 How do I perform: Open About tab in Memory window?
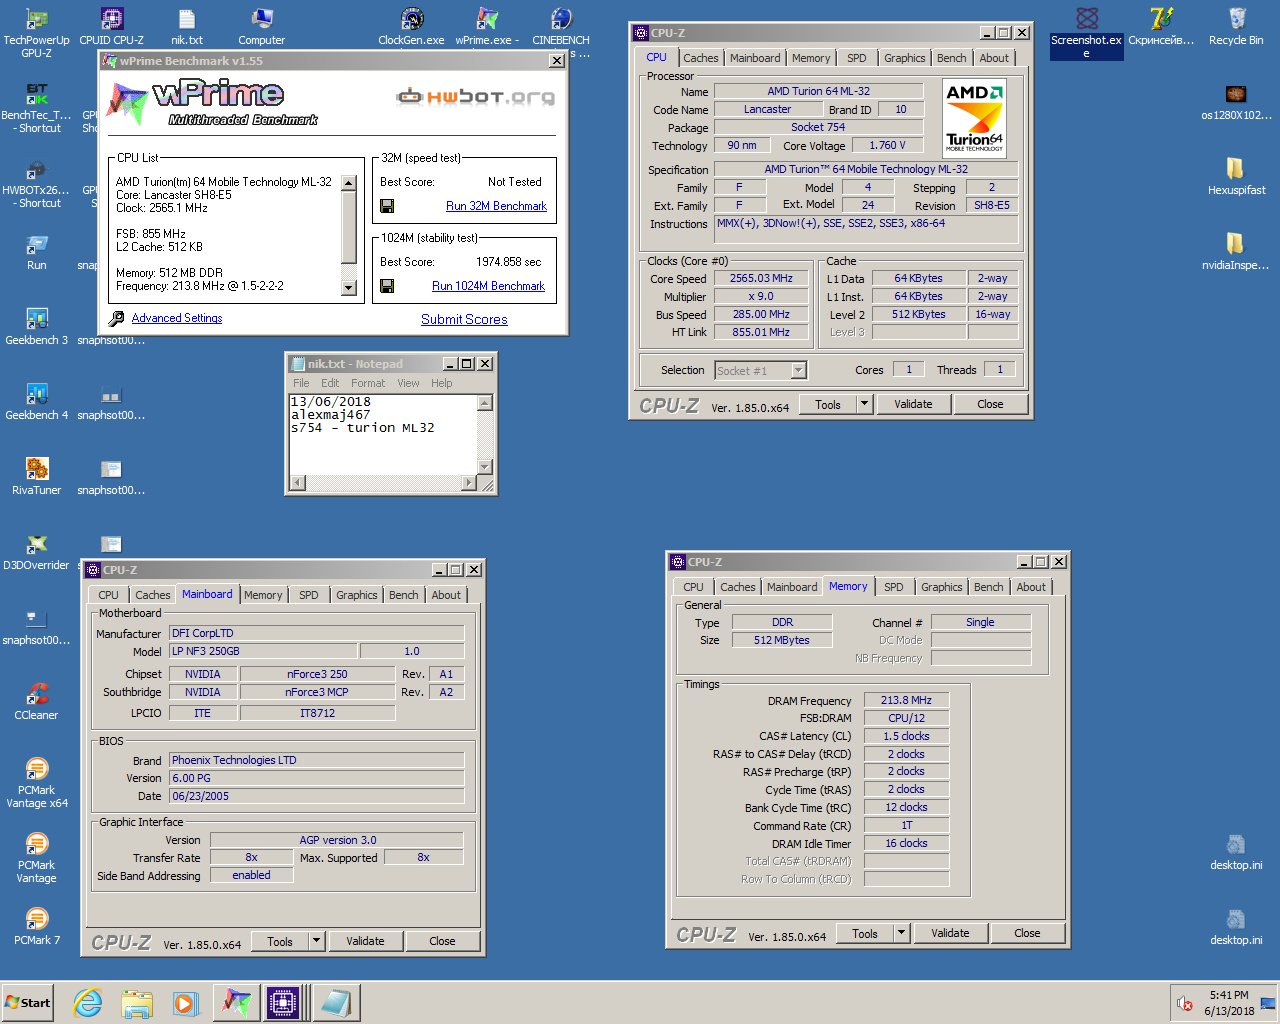pos(1031,587)
